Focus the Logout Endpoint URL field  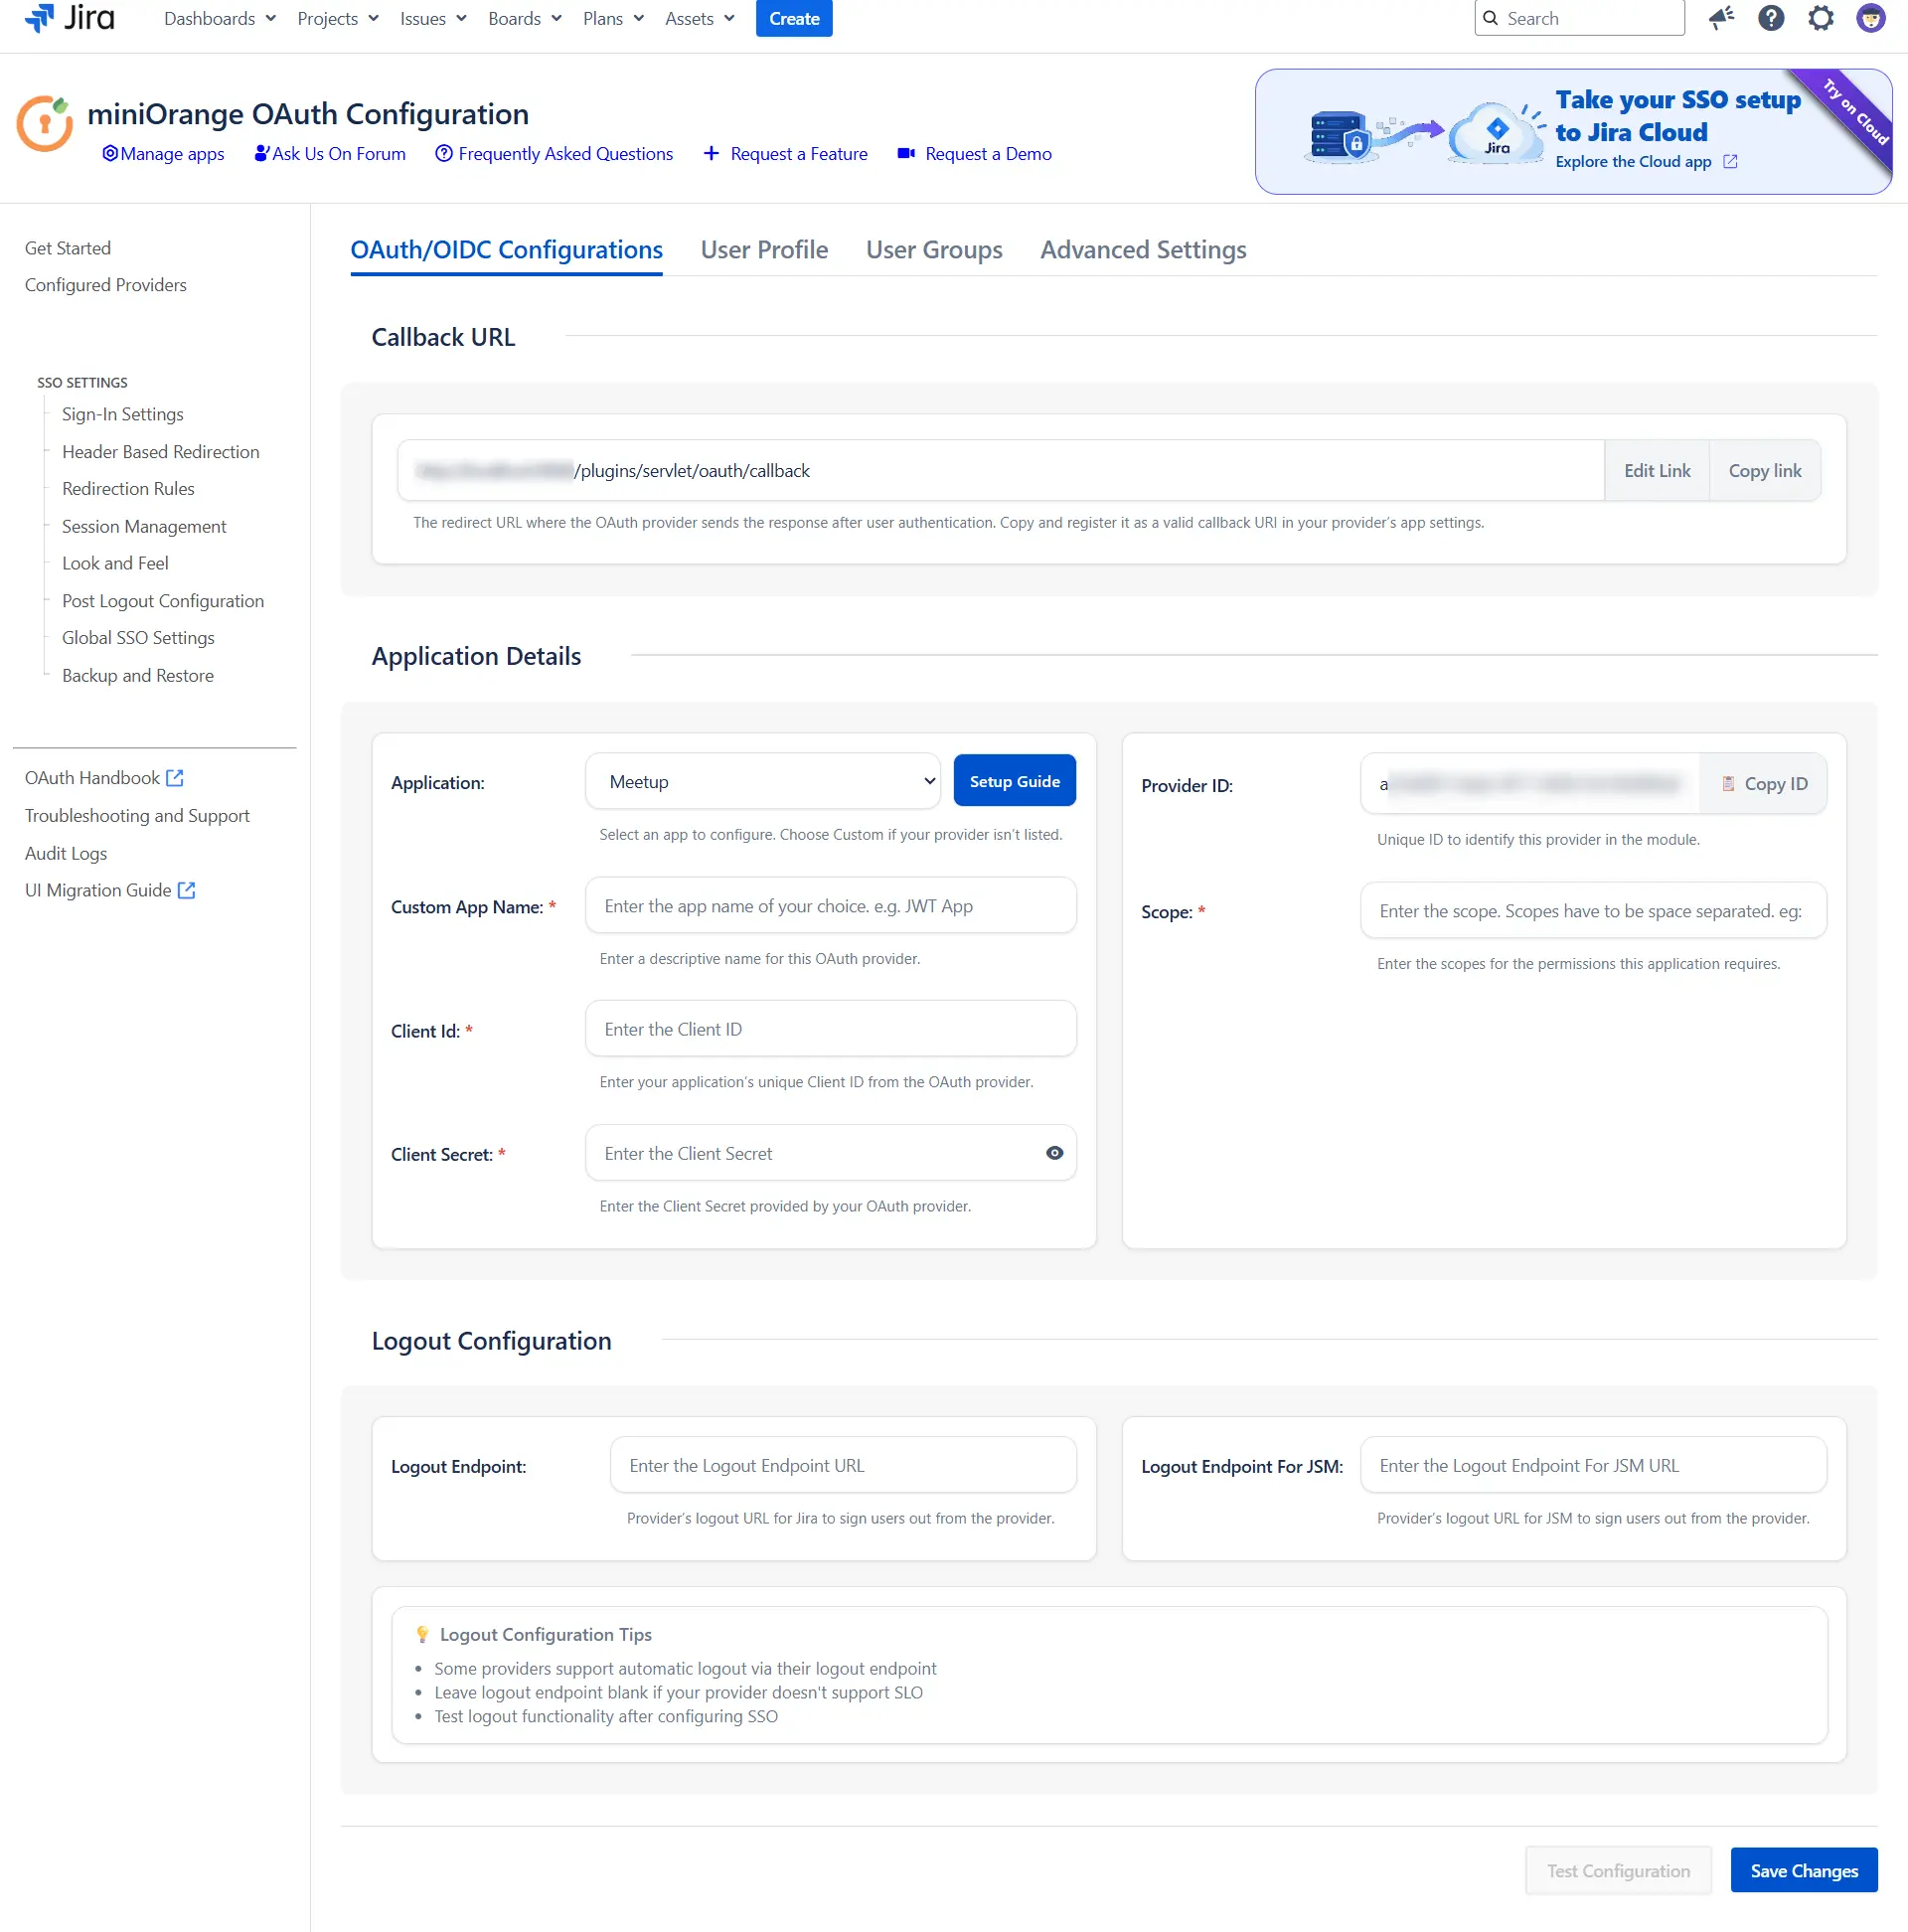843,1466
